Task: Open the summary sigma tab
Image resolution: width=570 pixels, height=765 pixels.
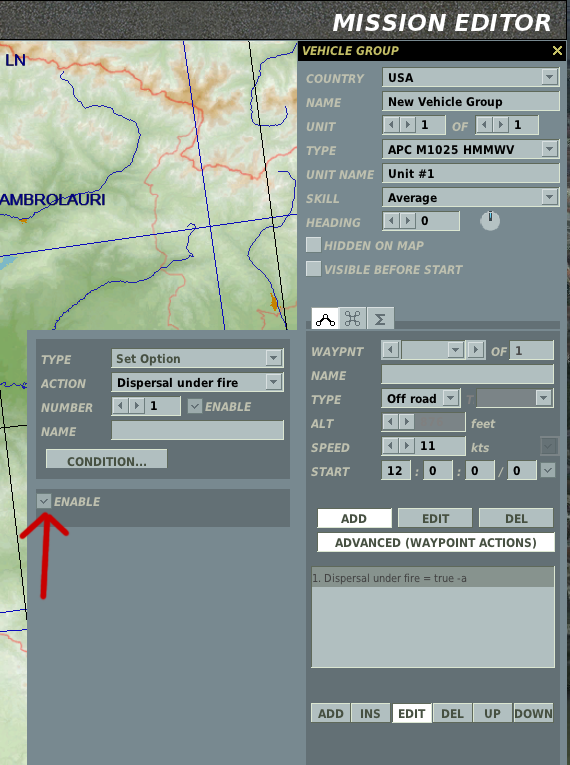Action: coord(380,319)
